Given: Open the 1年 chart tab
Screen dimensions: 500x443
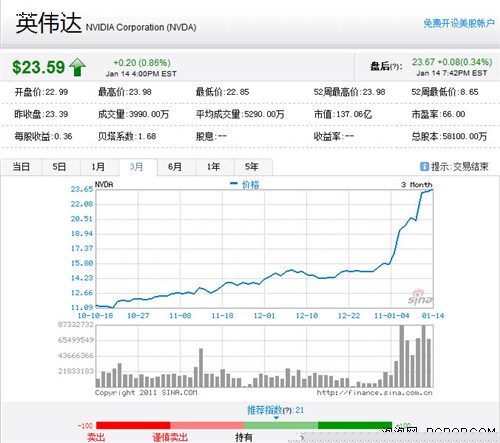Looking at the screenshot, I should tap(214, 167).
